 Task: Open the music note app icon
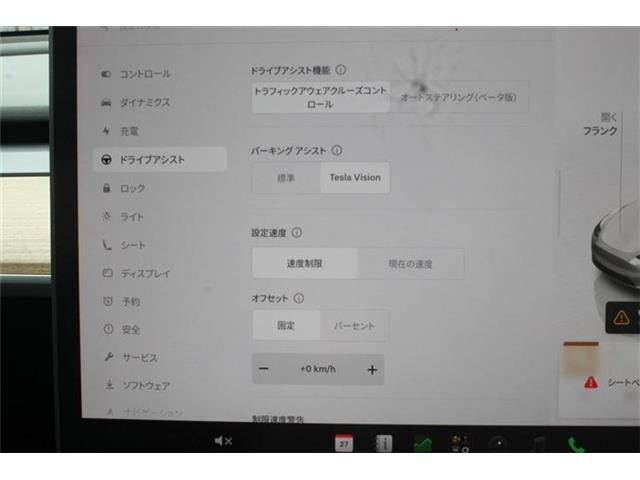(539, 444)
